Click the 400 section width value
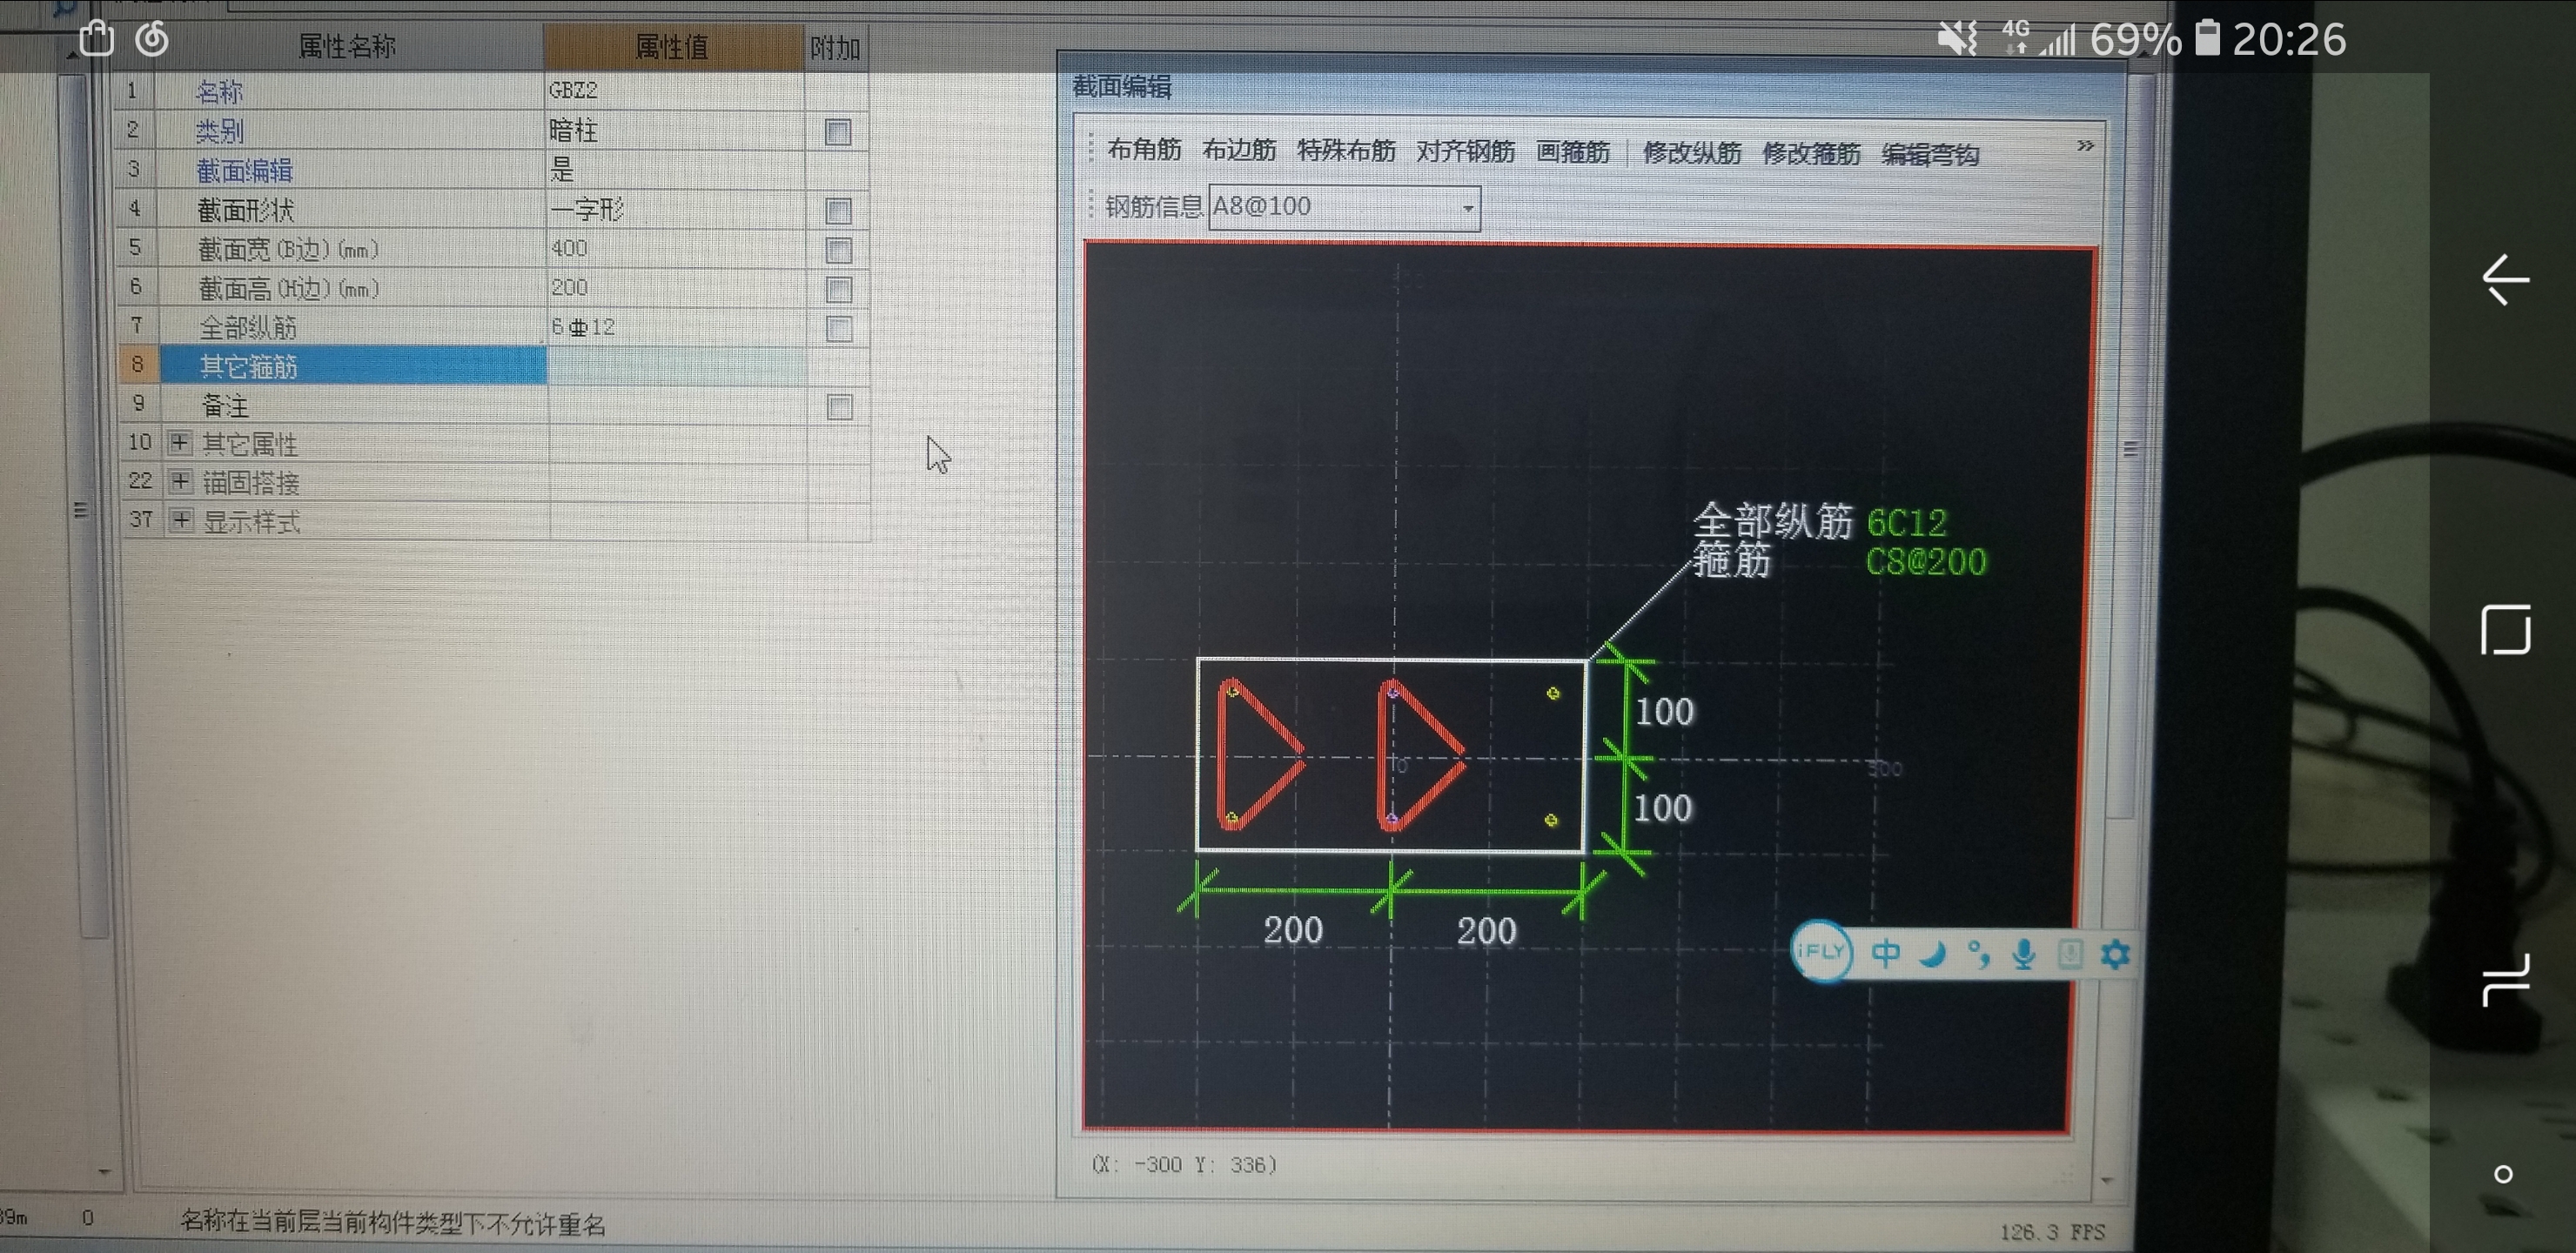 pyautogui.click(x=675, y=248)
